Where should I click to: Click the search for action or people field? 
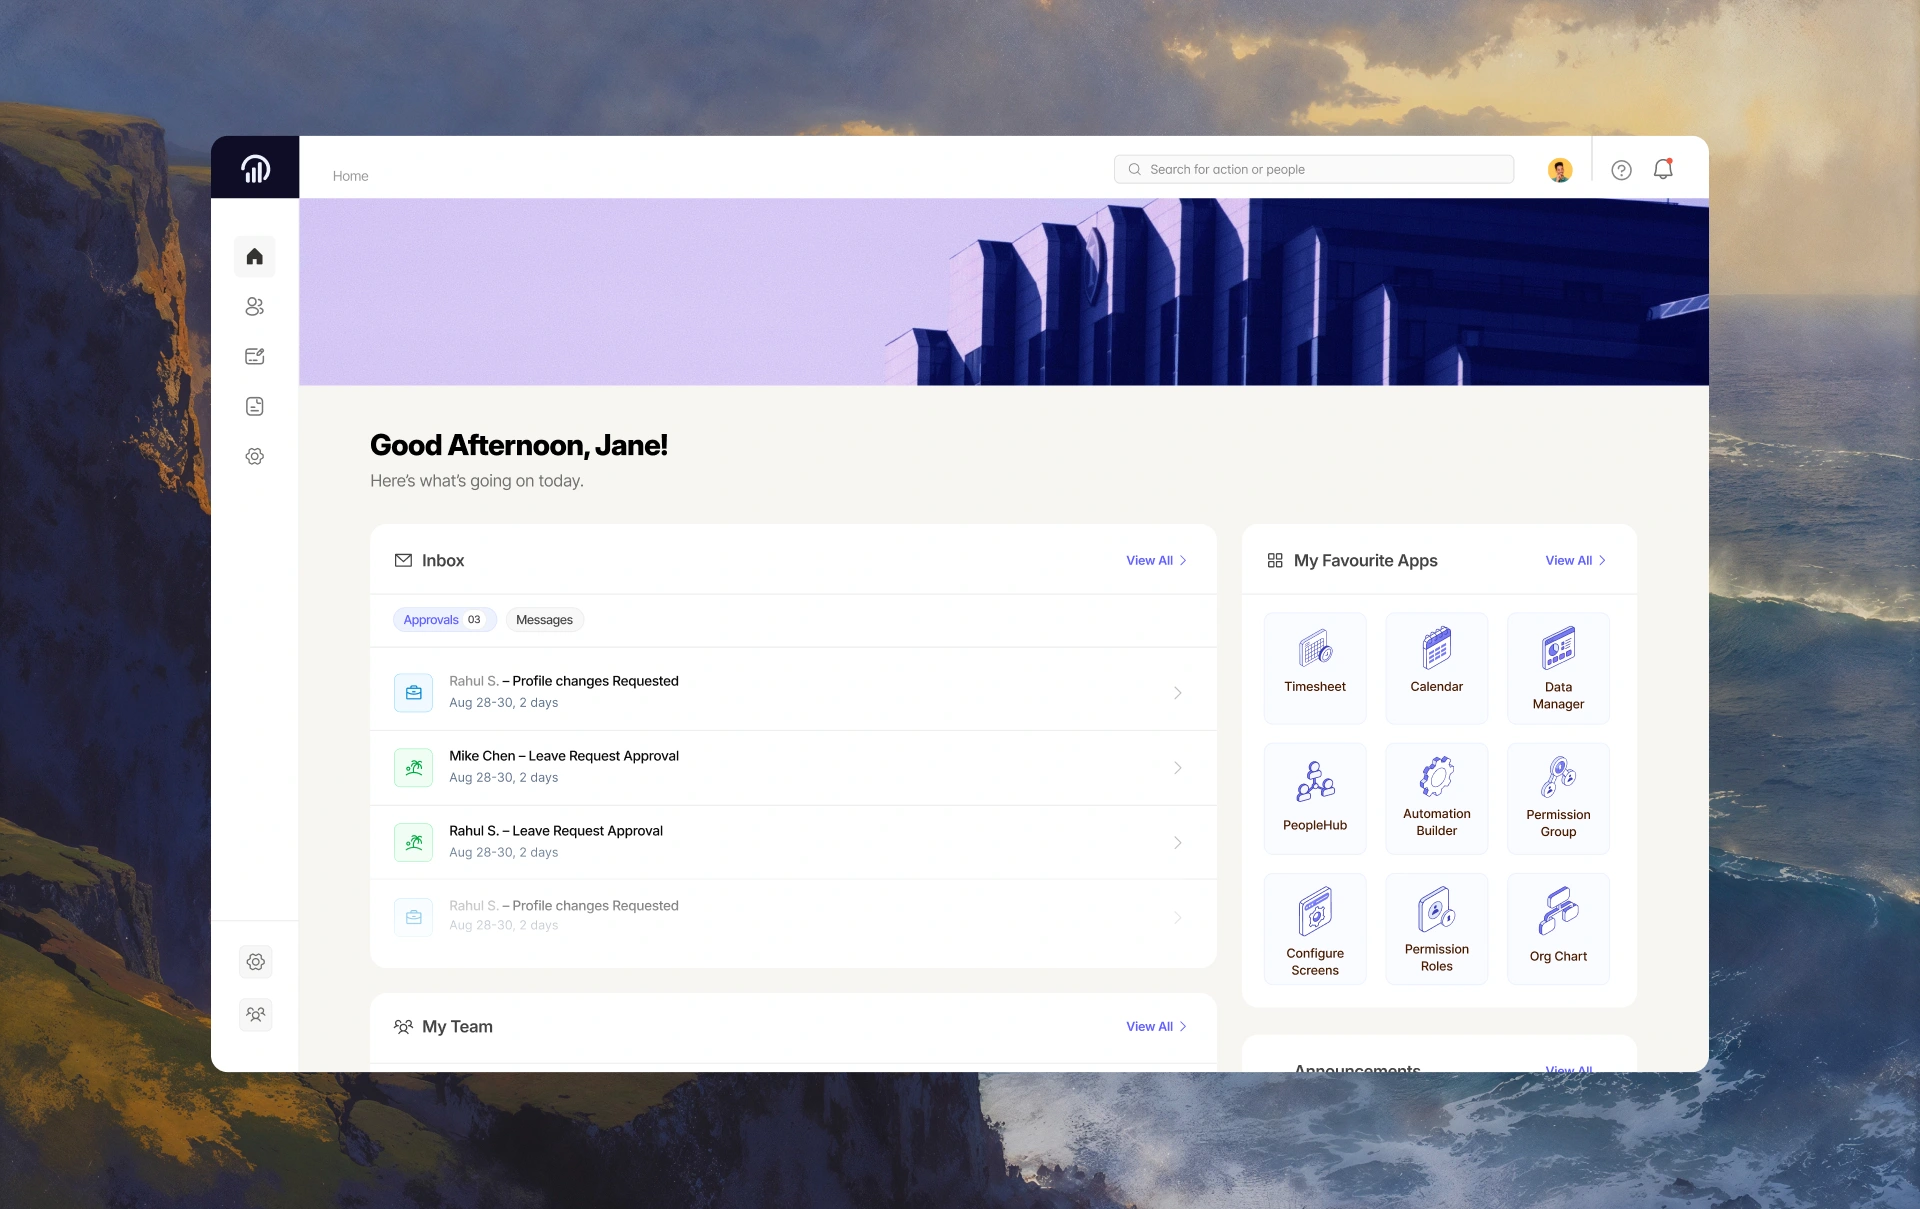[1313, 170]
